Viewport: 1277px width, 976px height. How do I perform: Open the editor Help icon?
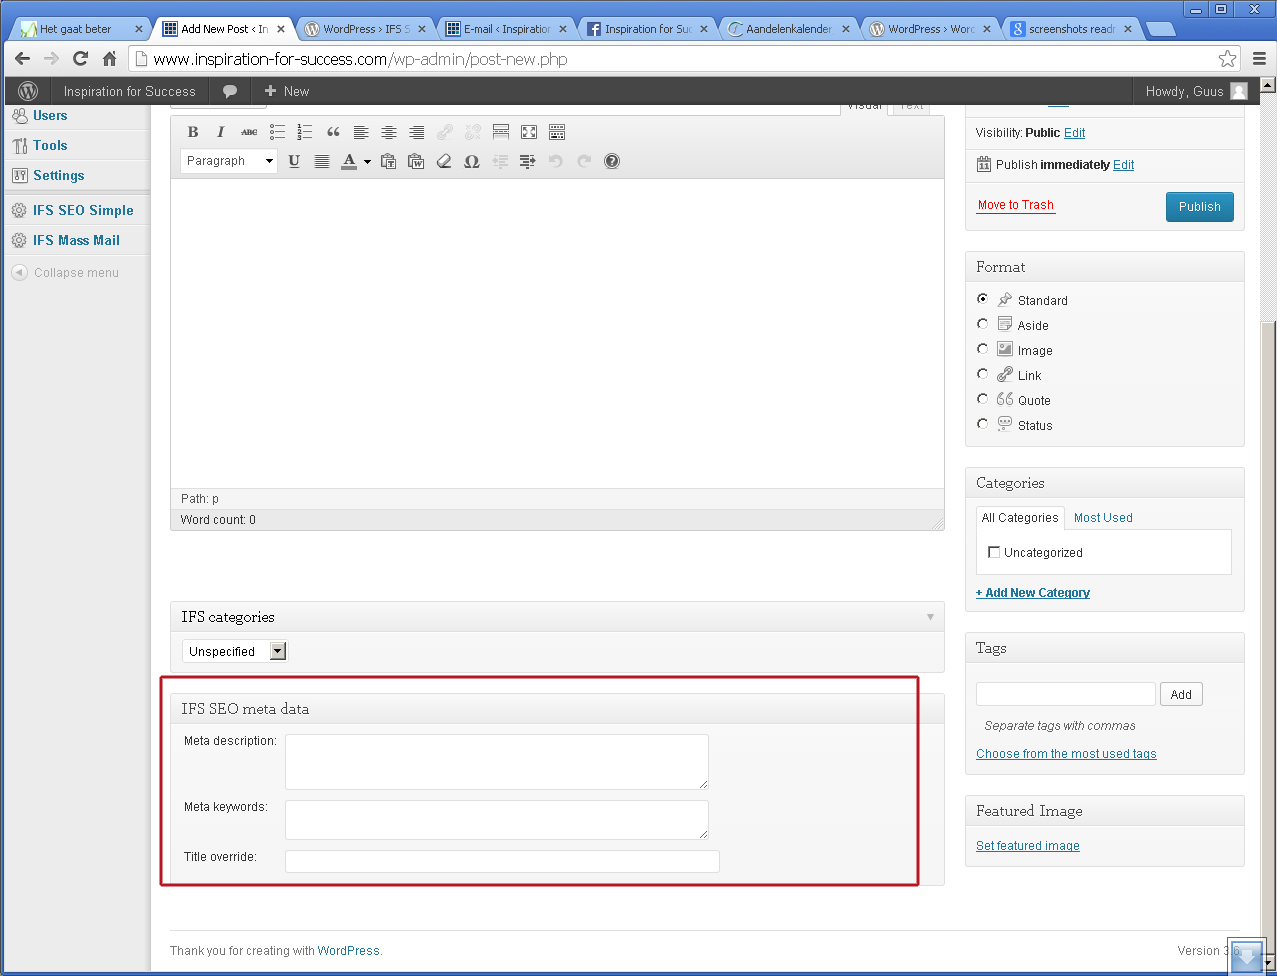[x=612, y=161]
